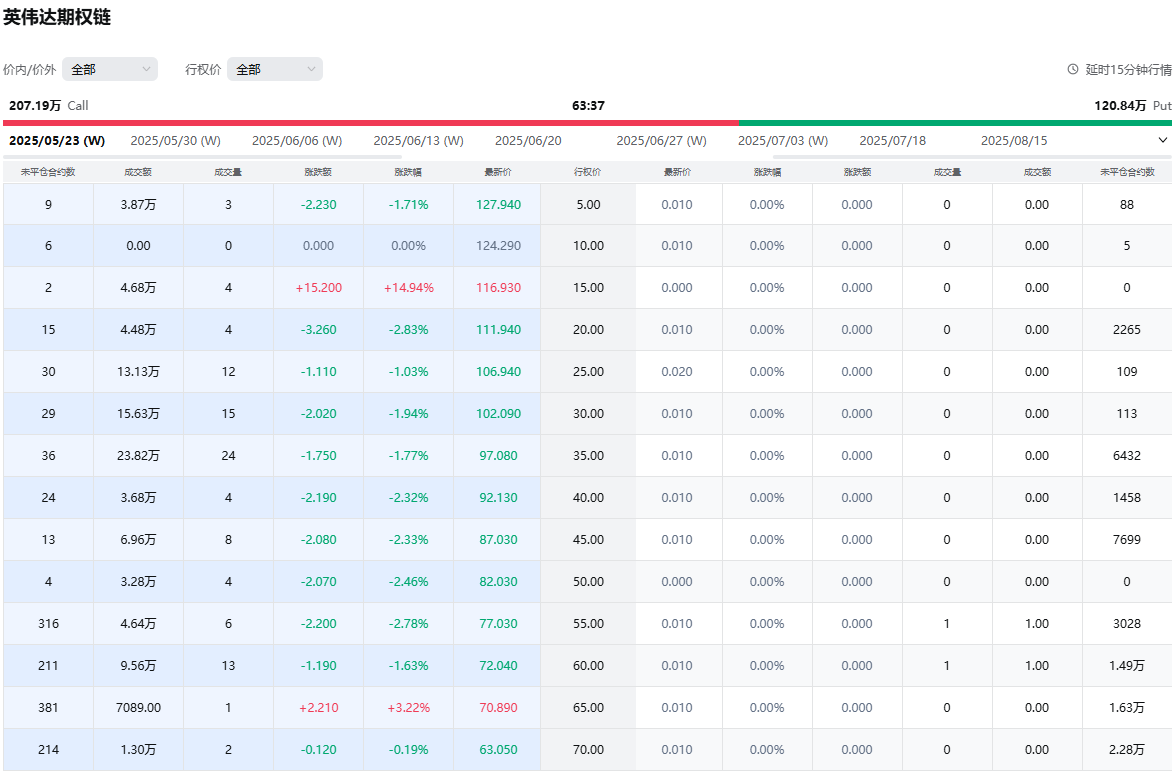Screen dimensions: 1174x771
Task: Click the 120.84万 Put volume figure
Action: [x=1120, y=106]
